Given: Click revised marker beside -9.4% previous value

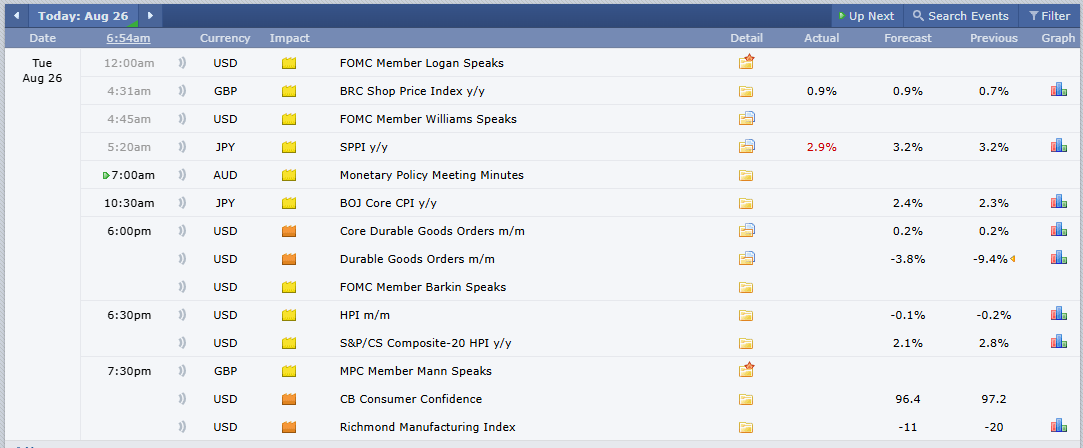Looking at the screenshot, I should click(1013, 259).
